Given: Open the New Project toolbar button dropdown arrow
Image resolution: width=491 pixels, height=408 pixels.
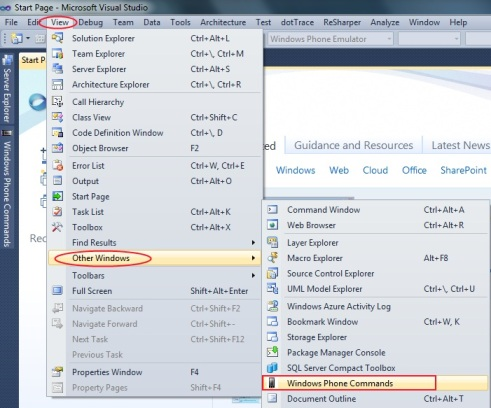Looking at the screenshot, I should [x=28, y=39].
